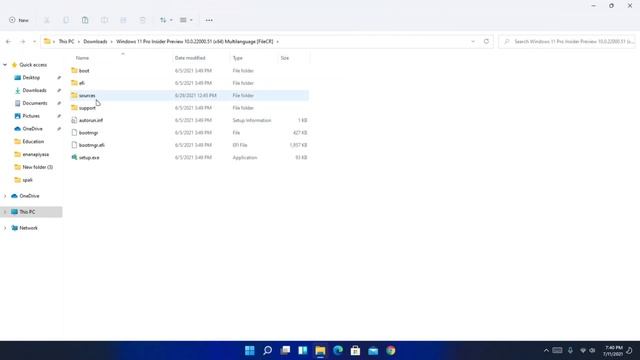Viewport: 640px width, 360px height.
Task: Click the Delete icon in toolbar
Action: click(142, 20)
